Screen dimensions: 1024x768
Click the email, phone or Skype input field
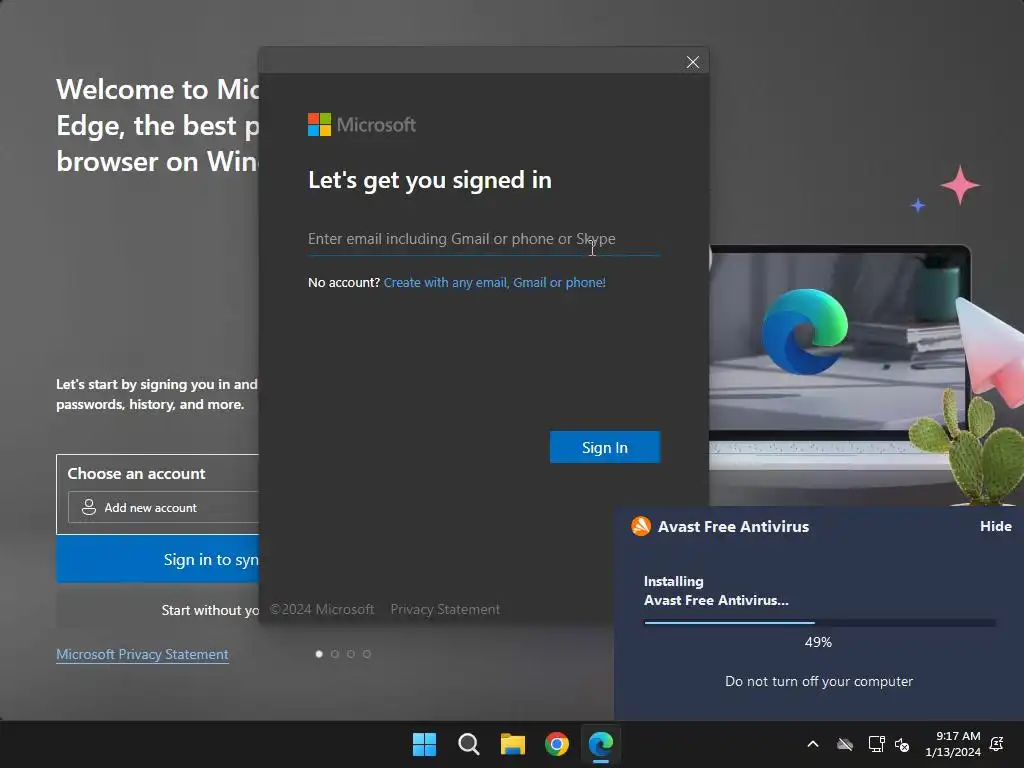(484, 239)
